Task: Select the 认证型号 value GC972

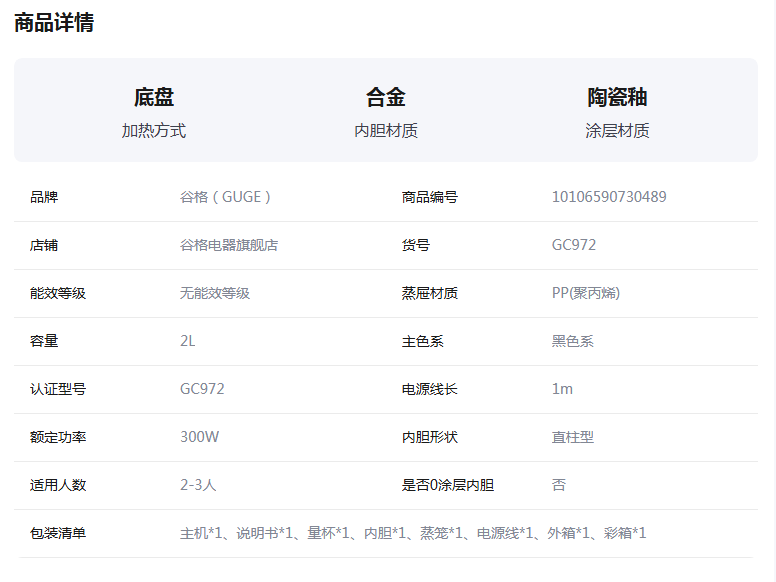Action: click(x=202, y=389)
